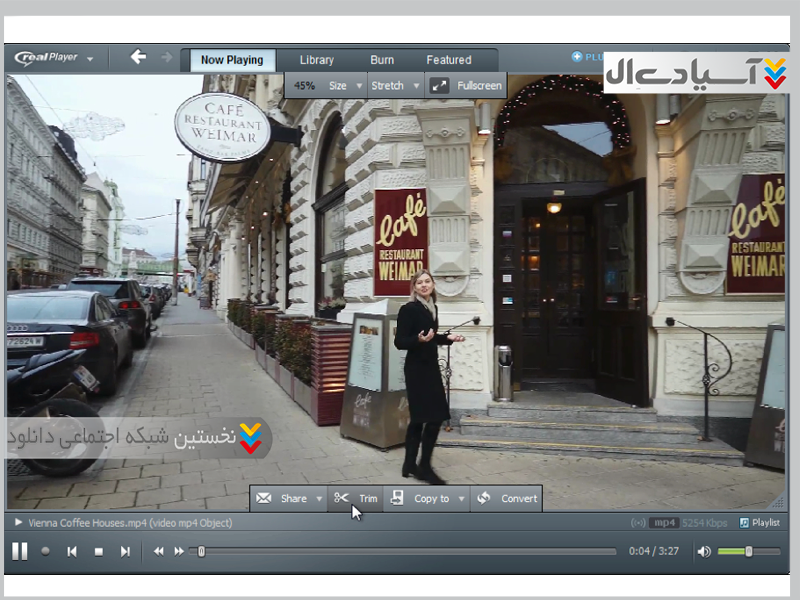Open the Trim tool
This screenshot has width=800, height=600.
tap(357, 498)
